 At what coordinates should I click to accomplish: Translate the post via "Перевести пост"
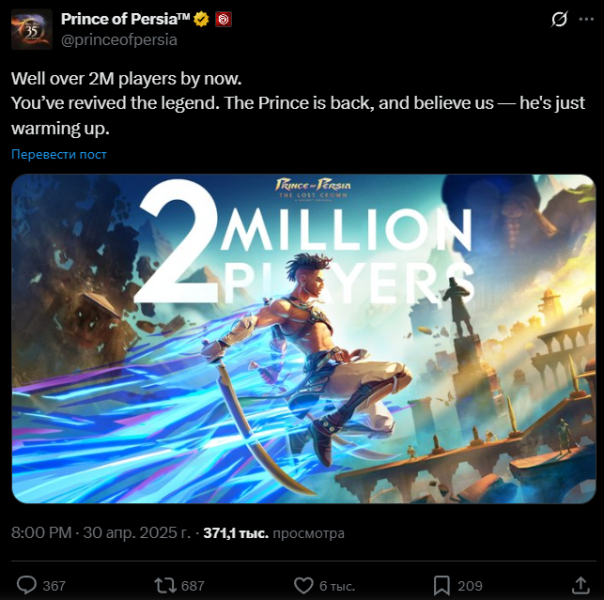(x=59, y=154)
